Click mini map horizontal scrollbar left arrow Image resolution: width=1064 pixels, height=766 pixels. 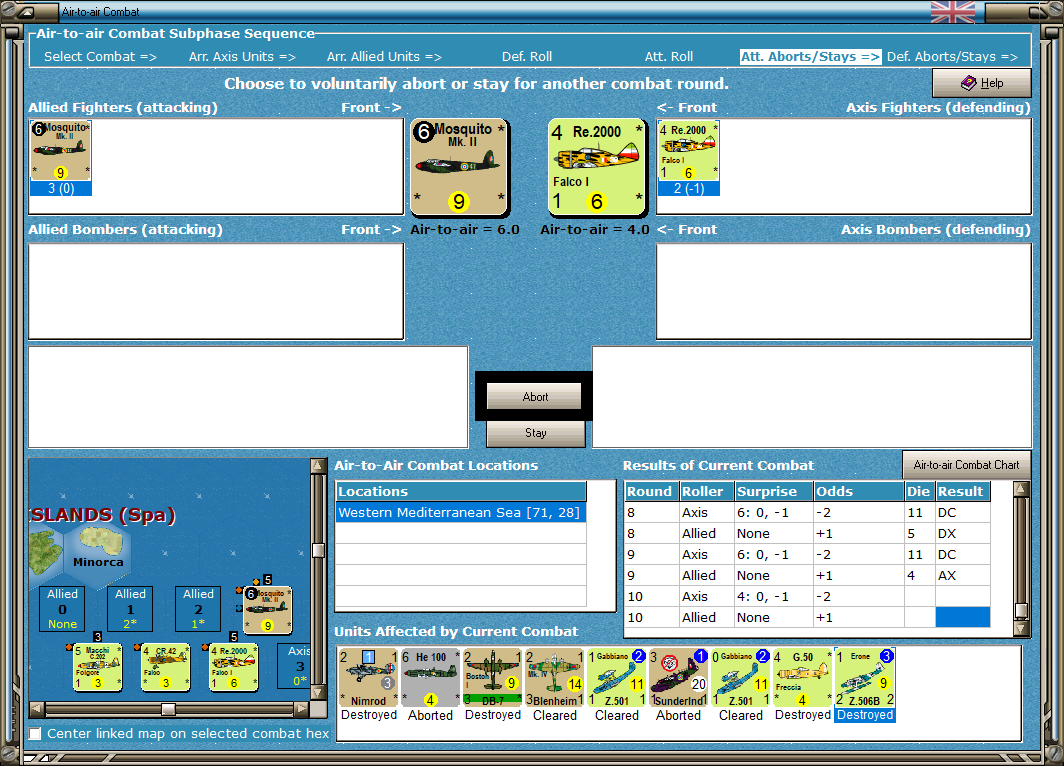37,709
